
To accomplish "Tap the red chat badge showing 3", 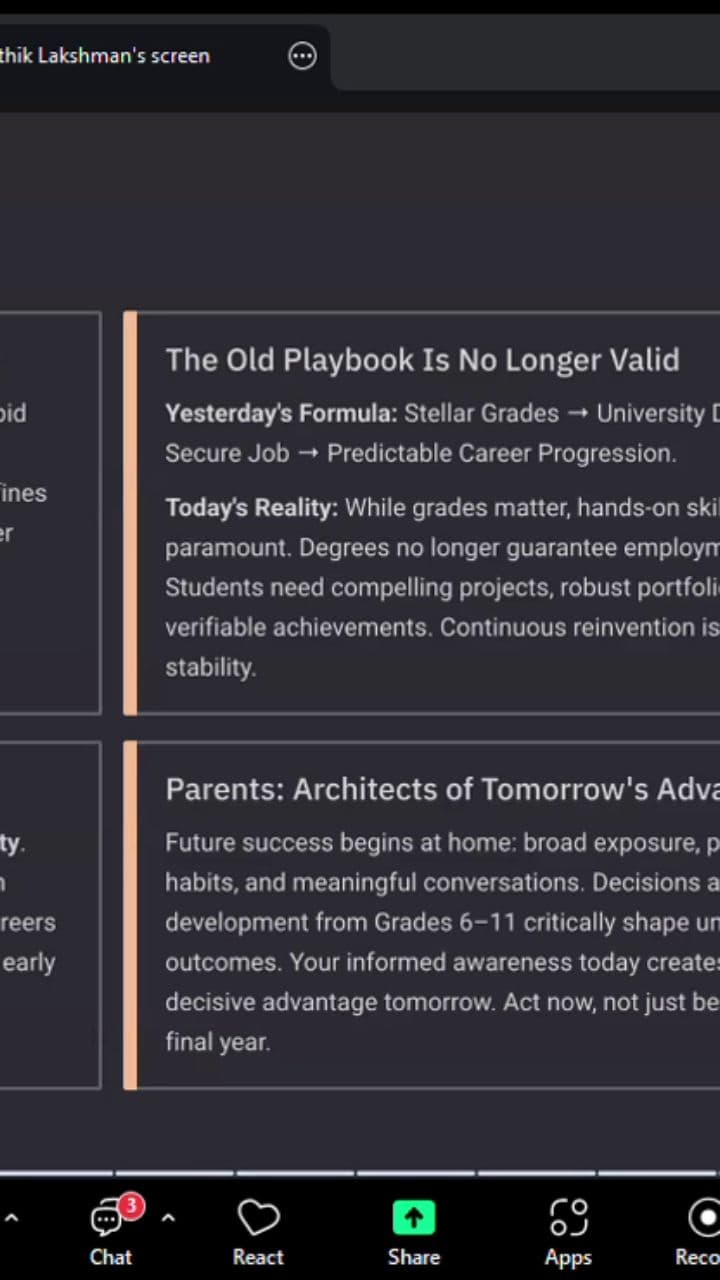I will pos(131,1207).
